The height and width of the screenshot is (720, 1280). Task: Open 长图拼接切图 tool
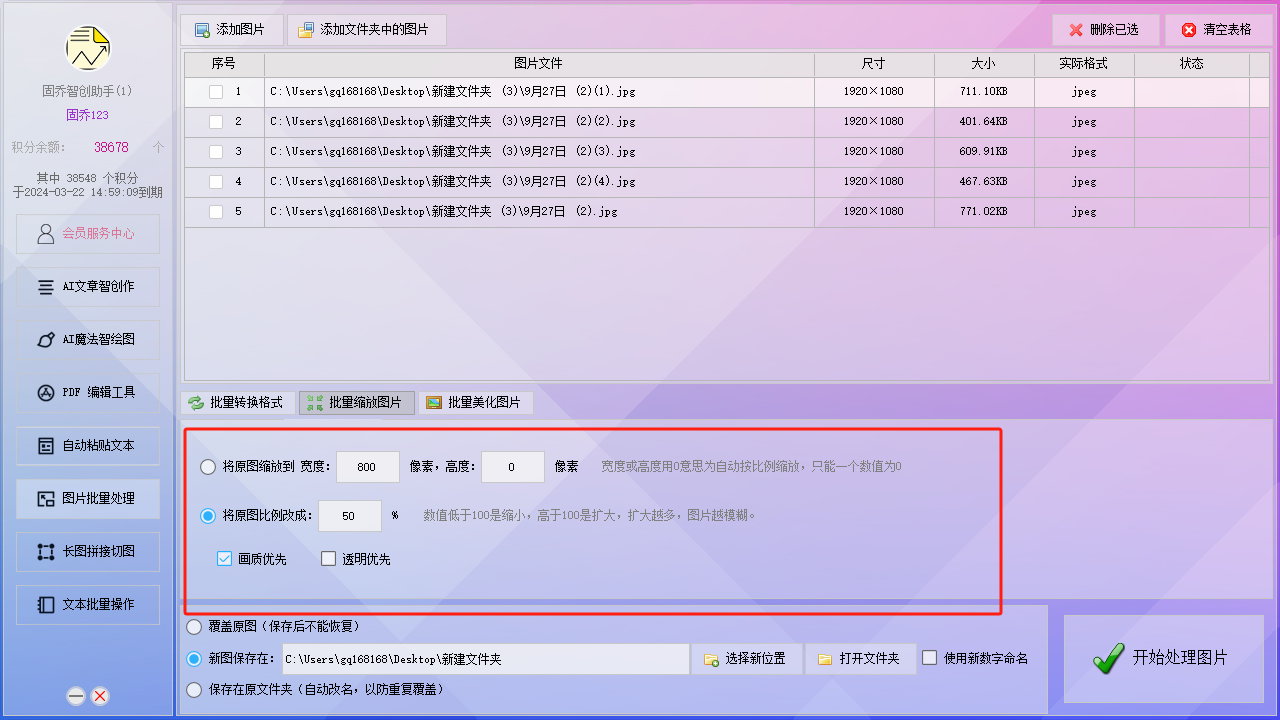point(88,551)
